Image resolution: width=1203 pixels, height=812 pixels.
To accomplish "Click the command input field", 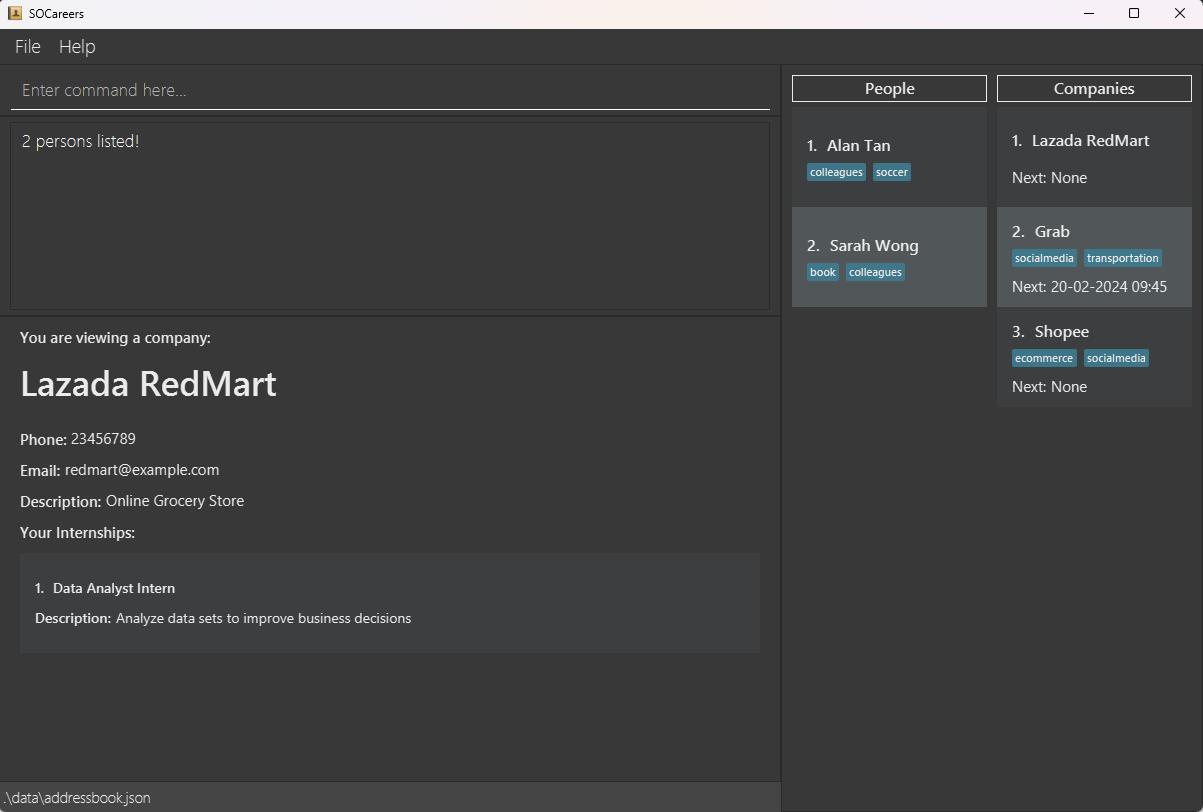I will [x=390, y=90].
